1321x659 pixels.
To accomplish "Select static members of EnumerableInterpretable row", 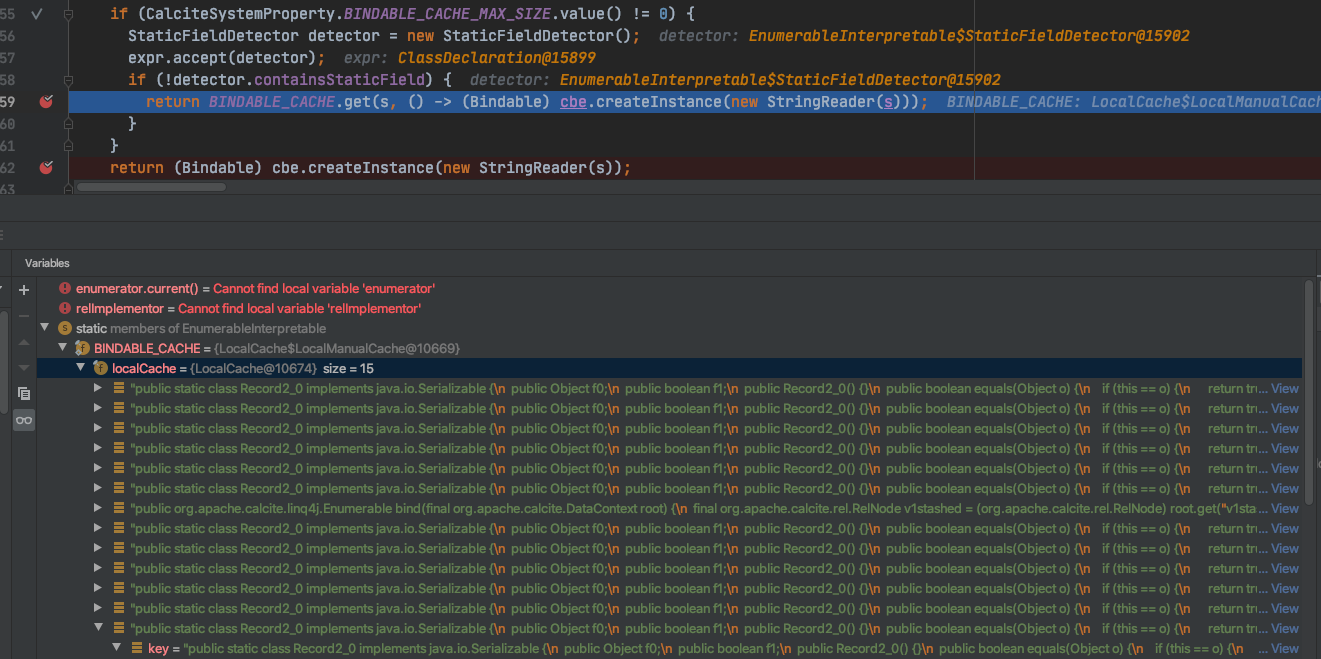I will tap(669, 328).
